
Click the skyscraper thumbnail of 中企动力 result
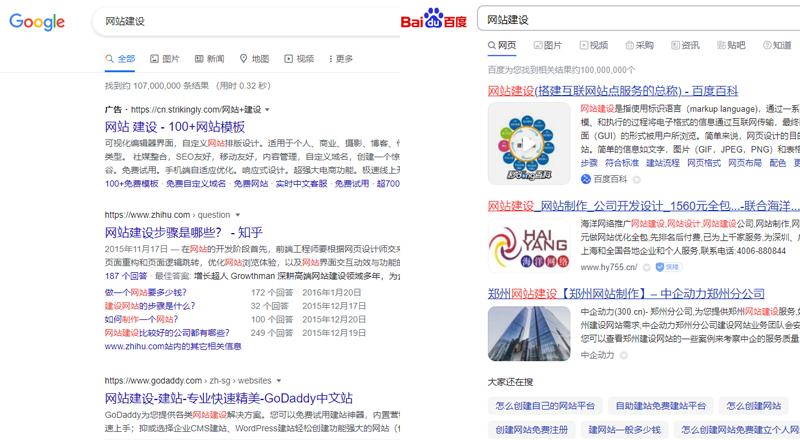click(x=529, y=334)
